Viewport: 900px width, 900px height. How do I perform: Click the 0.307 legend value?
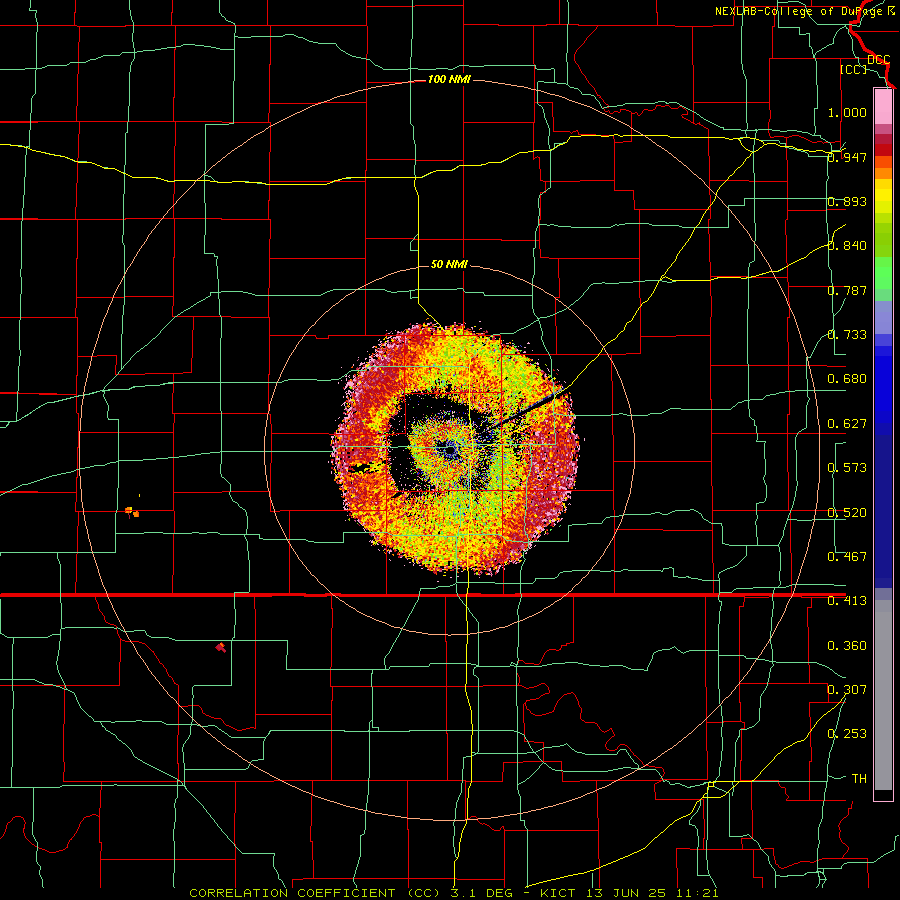point(847,690)
